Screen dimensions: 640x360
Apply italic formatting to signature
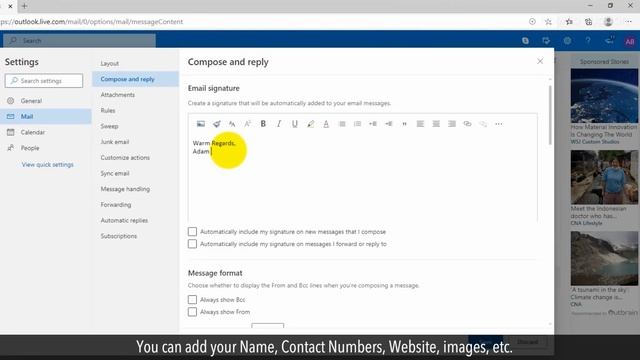279,124
